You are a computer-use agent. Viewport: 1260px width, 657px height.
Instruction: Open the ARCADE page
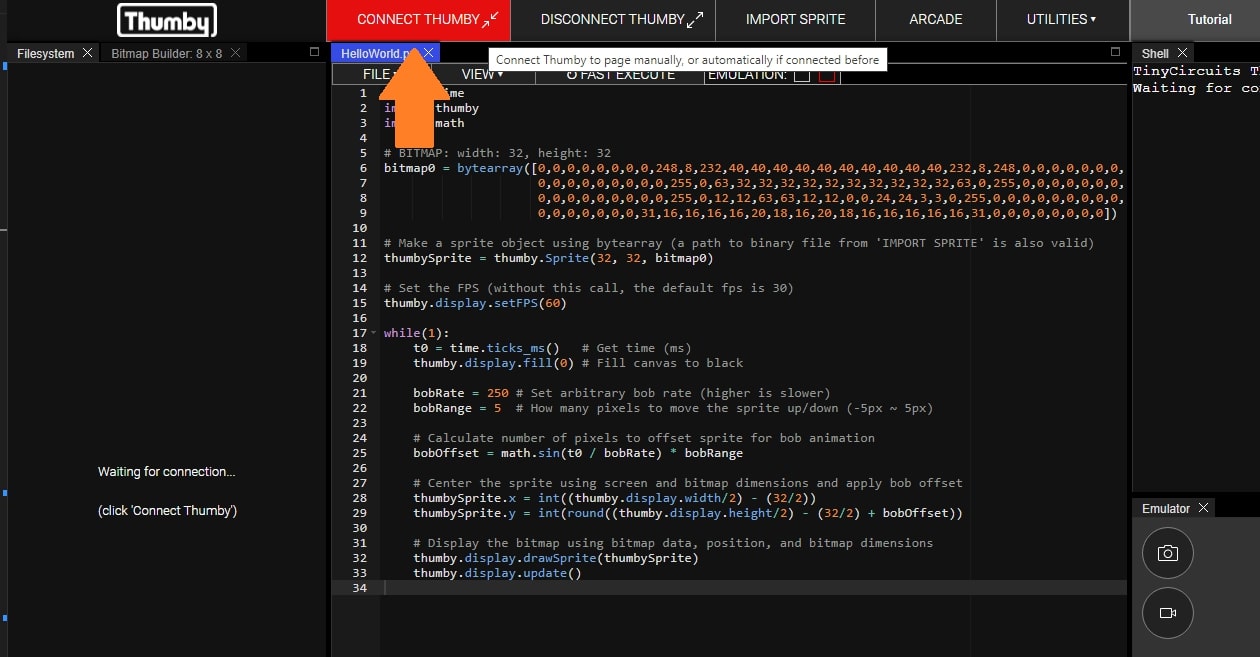[936, 19]
